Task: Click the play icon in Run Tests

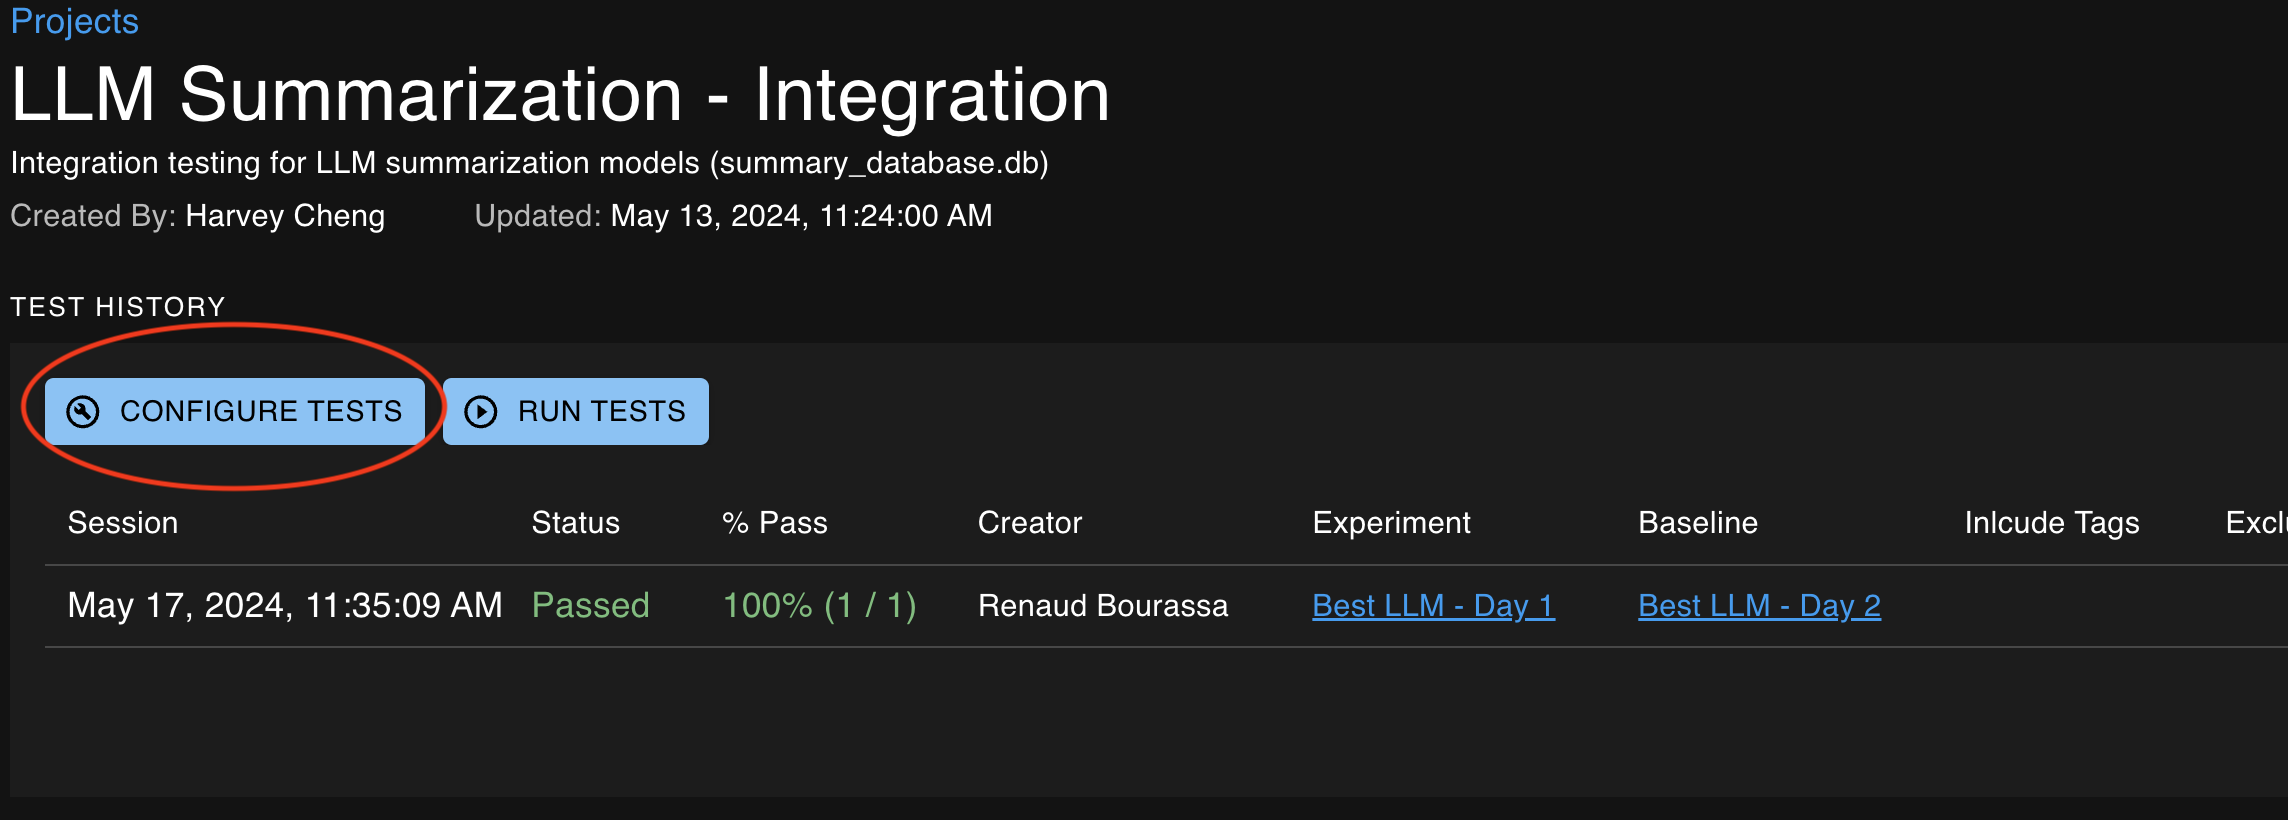Action: click(x=481, y=411)
